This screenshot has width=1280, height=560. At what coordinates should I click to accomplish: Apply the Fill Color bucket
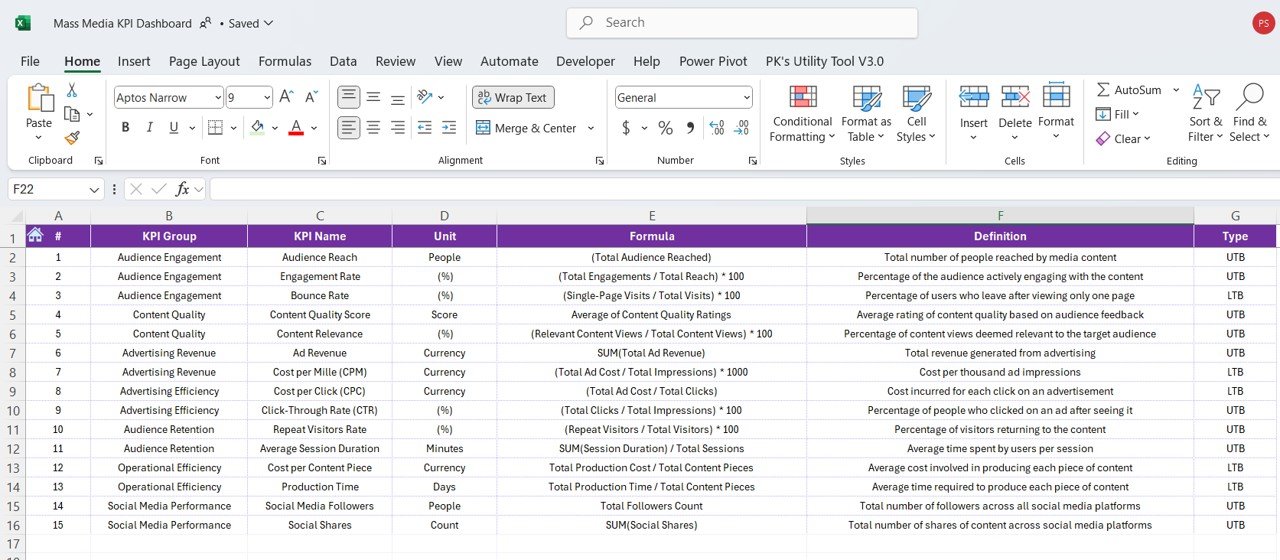click(257, 128)
